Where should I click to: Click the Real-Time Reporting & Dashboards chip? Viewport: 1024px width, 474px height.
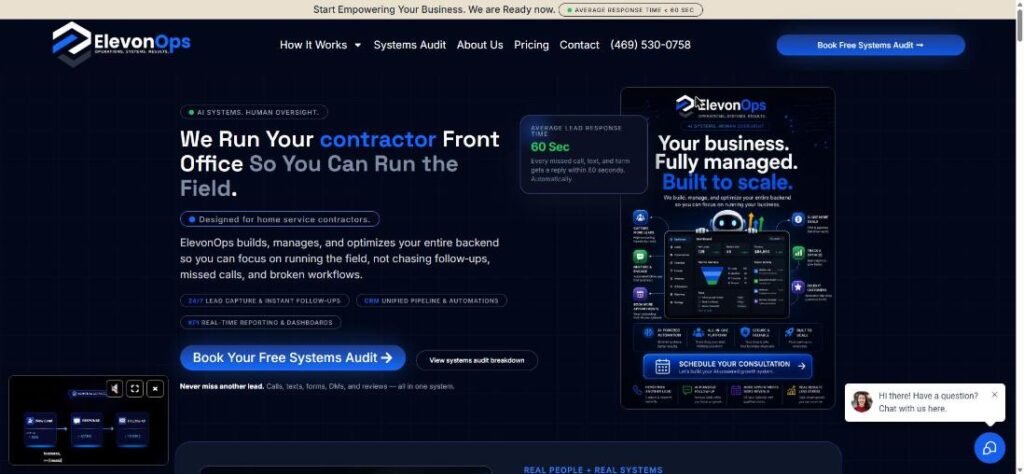(x=261, y=323)
